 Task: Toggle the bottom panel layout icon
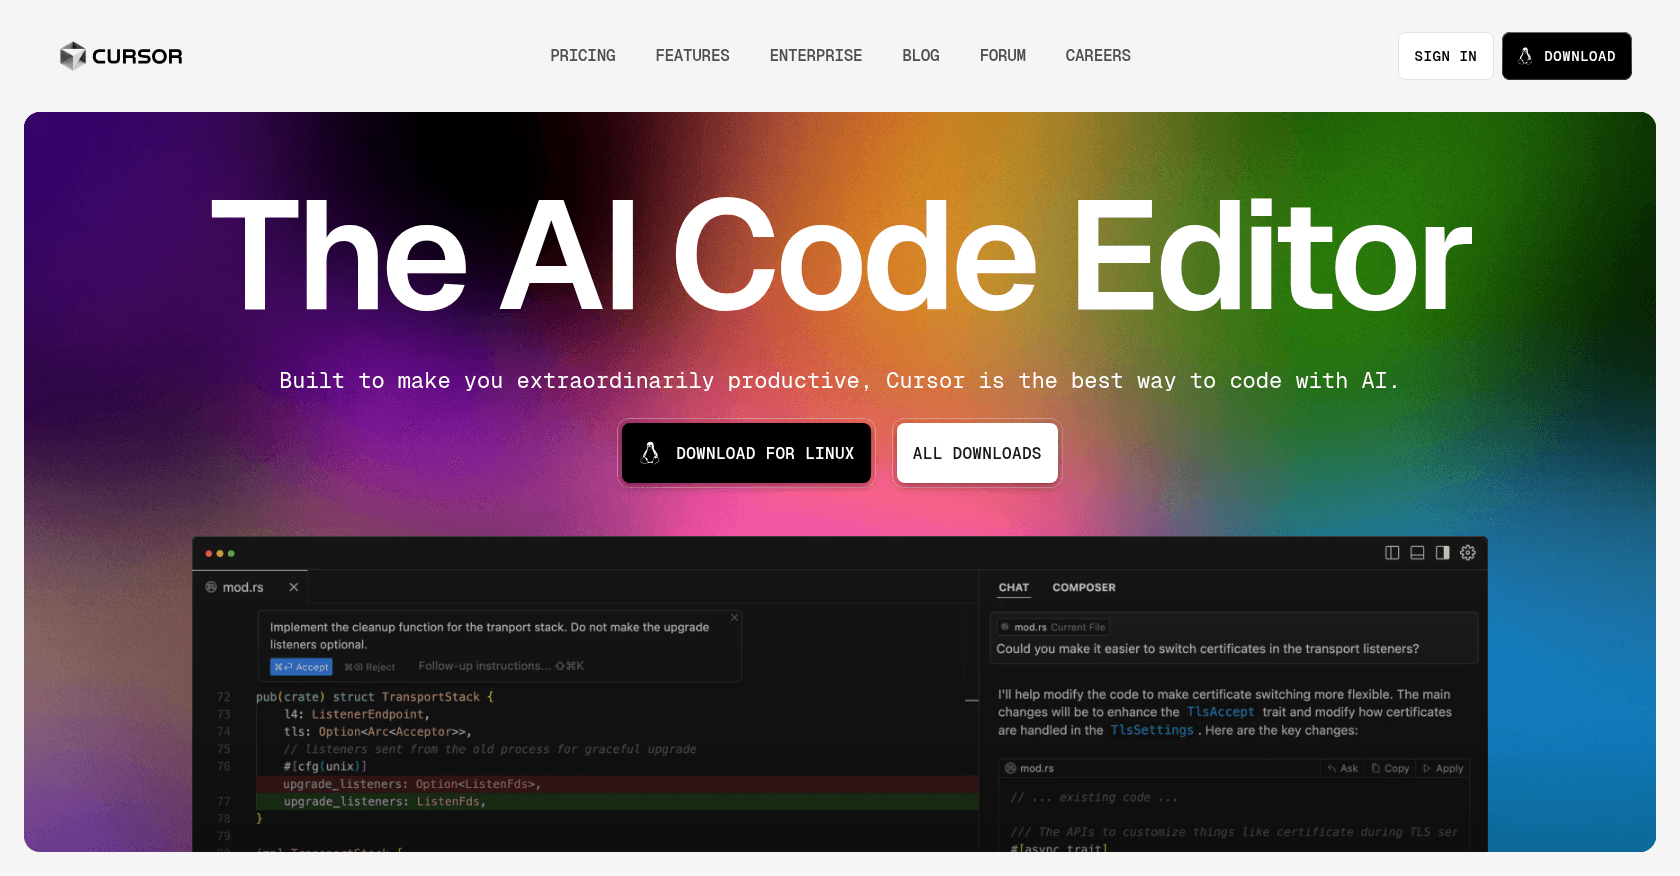pos(1417,553)
